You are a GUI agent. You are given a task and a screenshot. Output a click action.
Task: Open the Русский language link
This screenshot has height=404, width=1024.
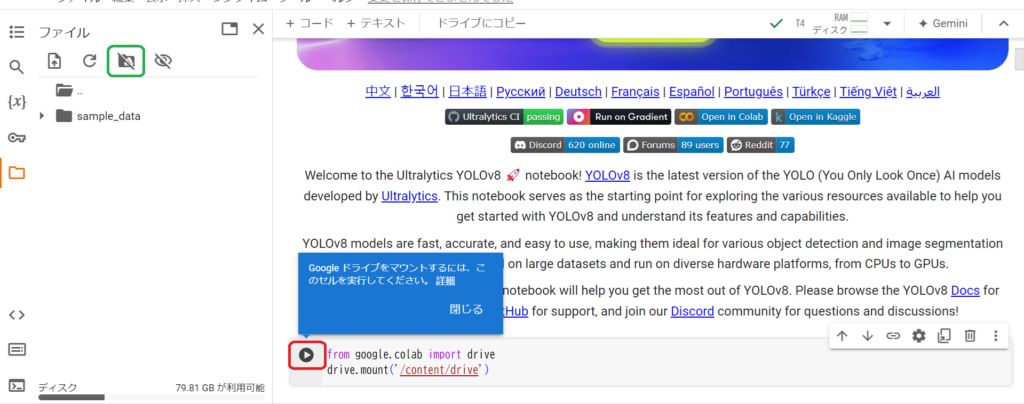click(x=521, y=91)
